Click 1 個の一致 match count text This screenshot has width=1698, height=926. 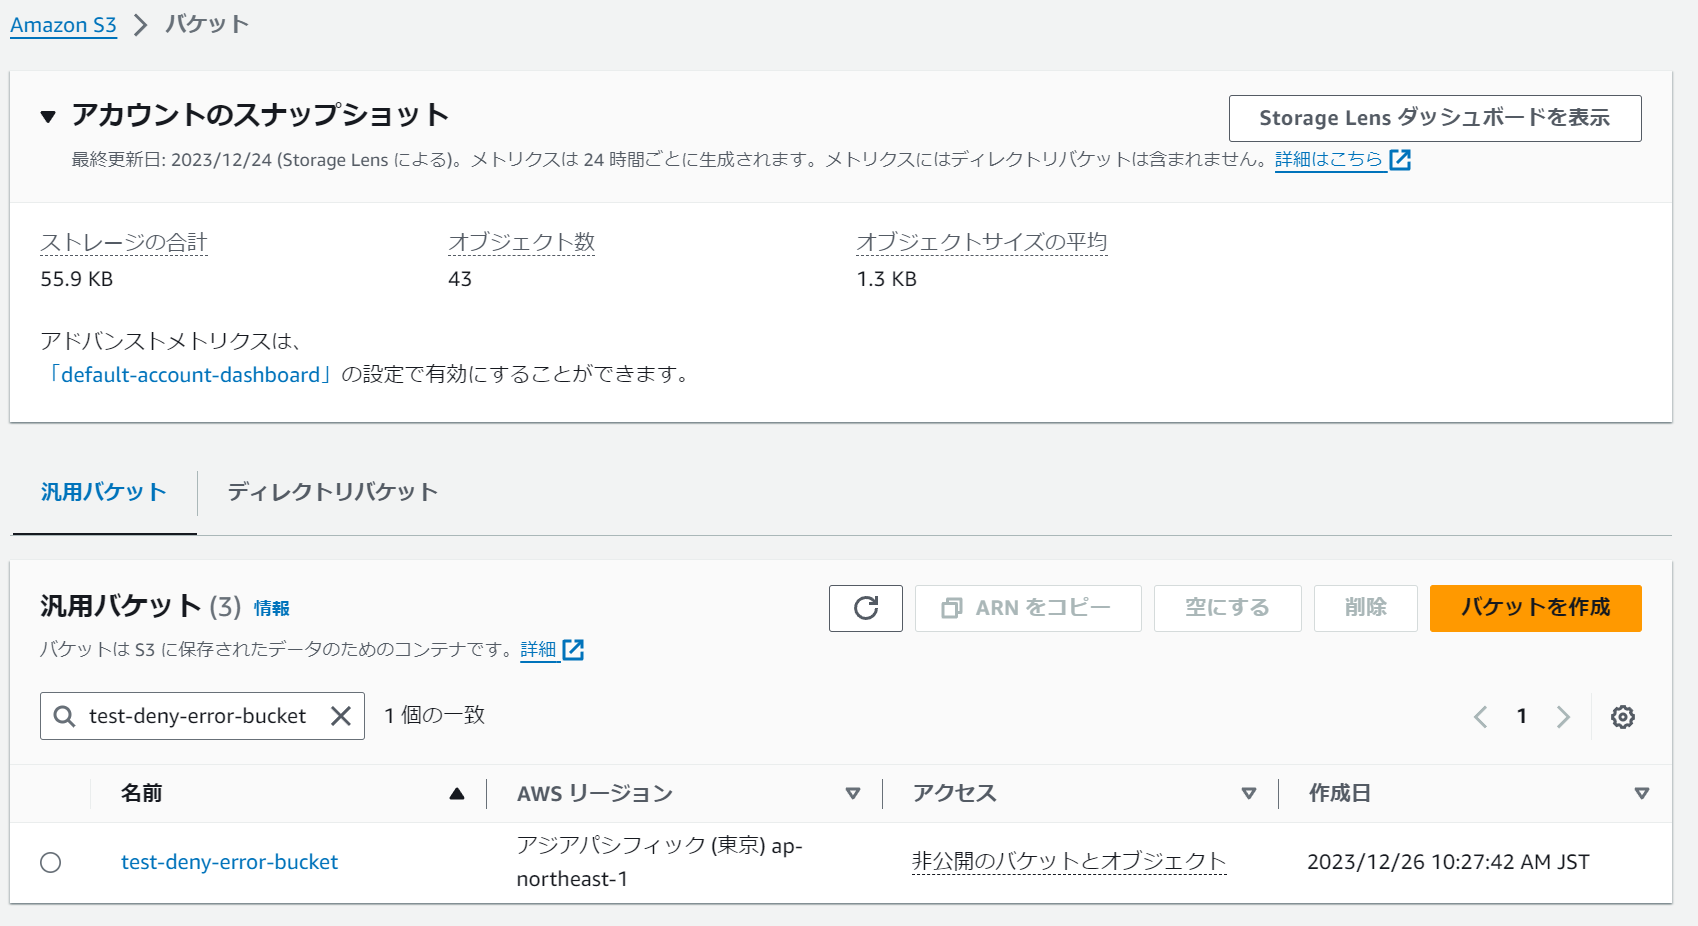[x=435, y=716]
